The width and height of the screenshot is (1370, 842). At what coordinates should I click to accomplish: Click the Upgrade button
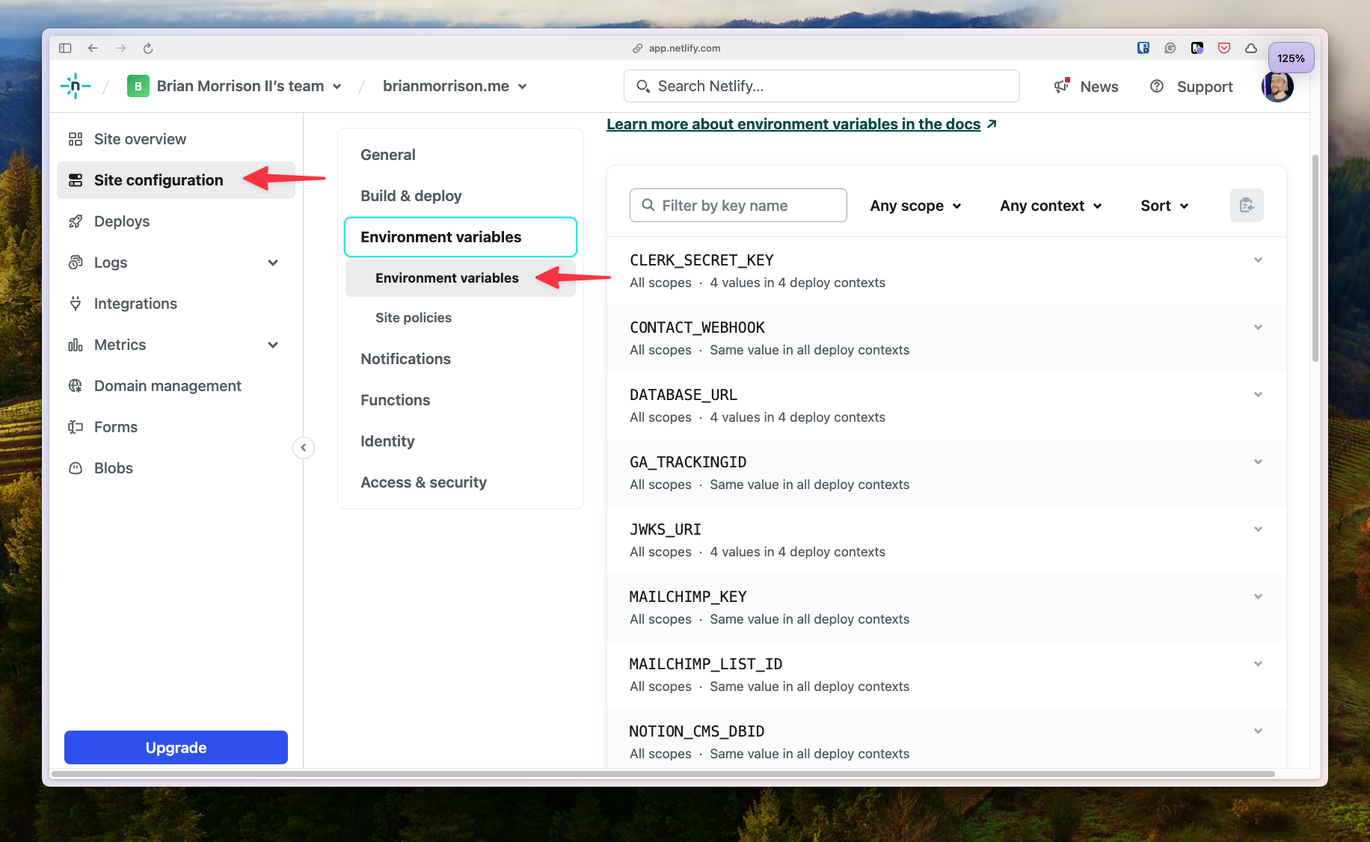[x=176, y=748]
